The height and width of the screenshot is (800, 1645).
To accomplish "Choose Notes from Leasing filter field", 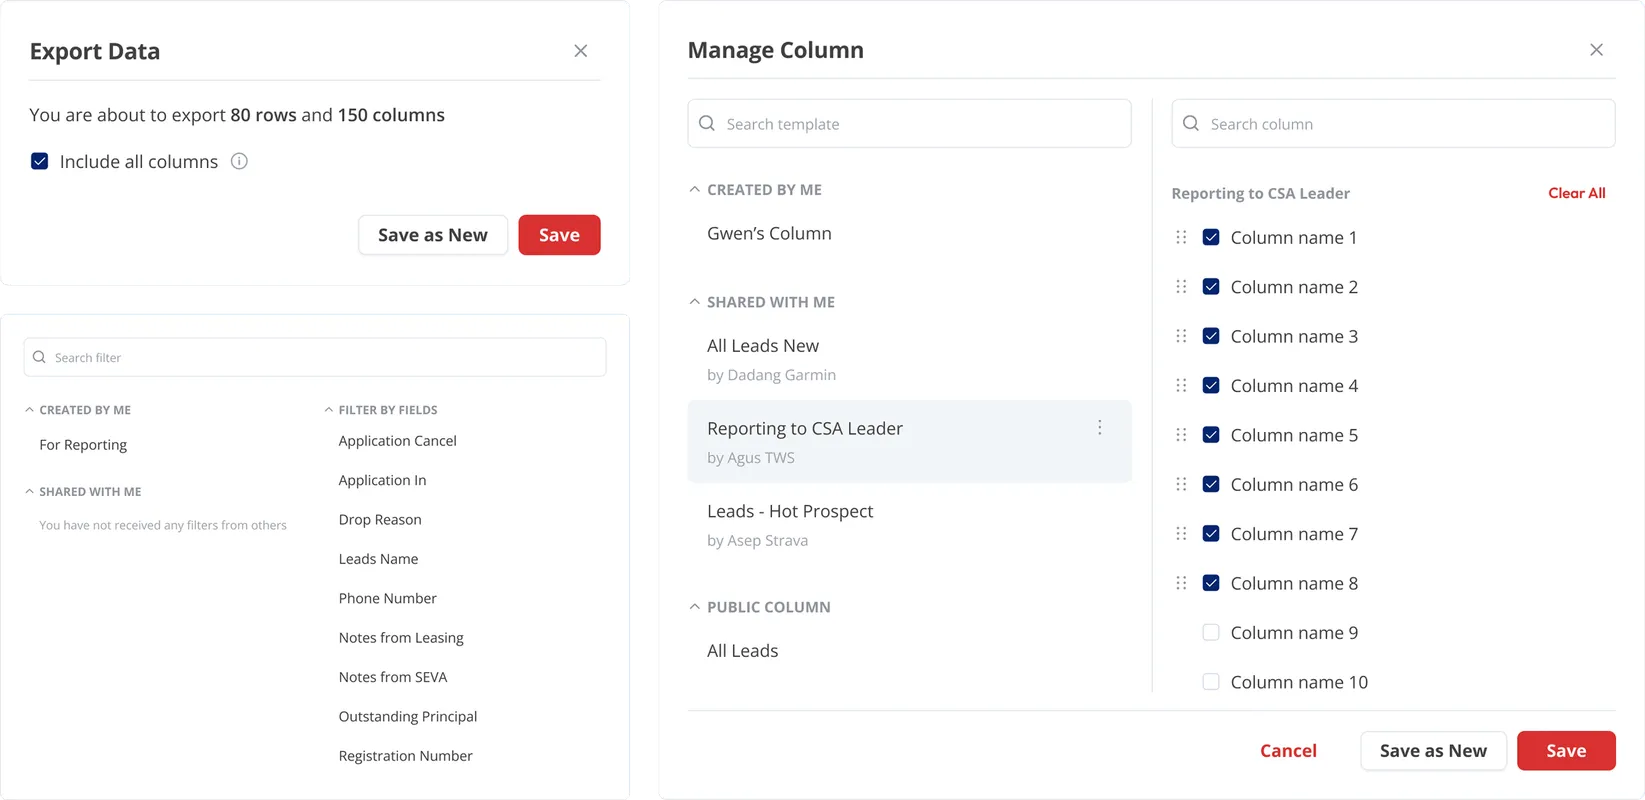I will pos(401,638).
